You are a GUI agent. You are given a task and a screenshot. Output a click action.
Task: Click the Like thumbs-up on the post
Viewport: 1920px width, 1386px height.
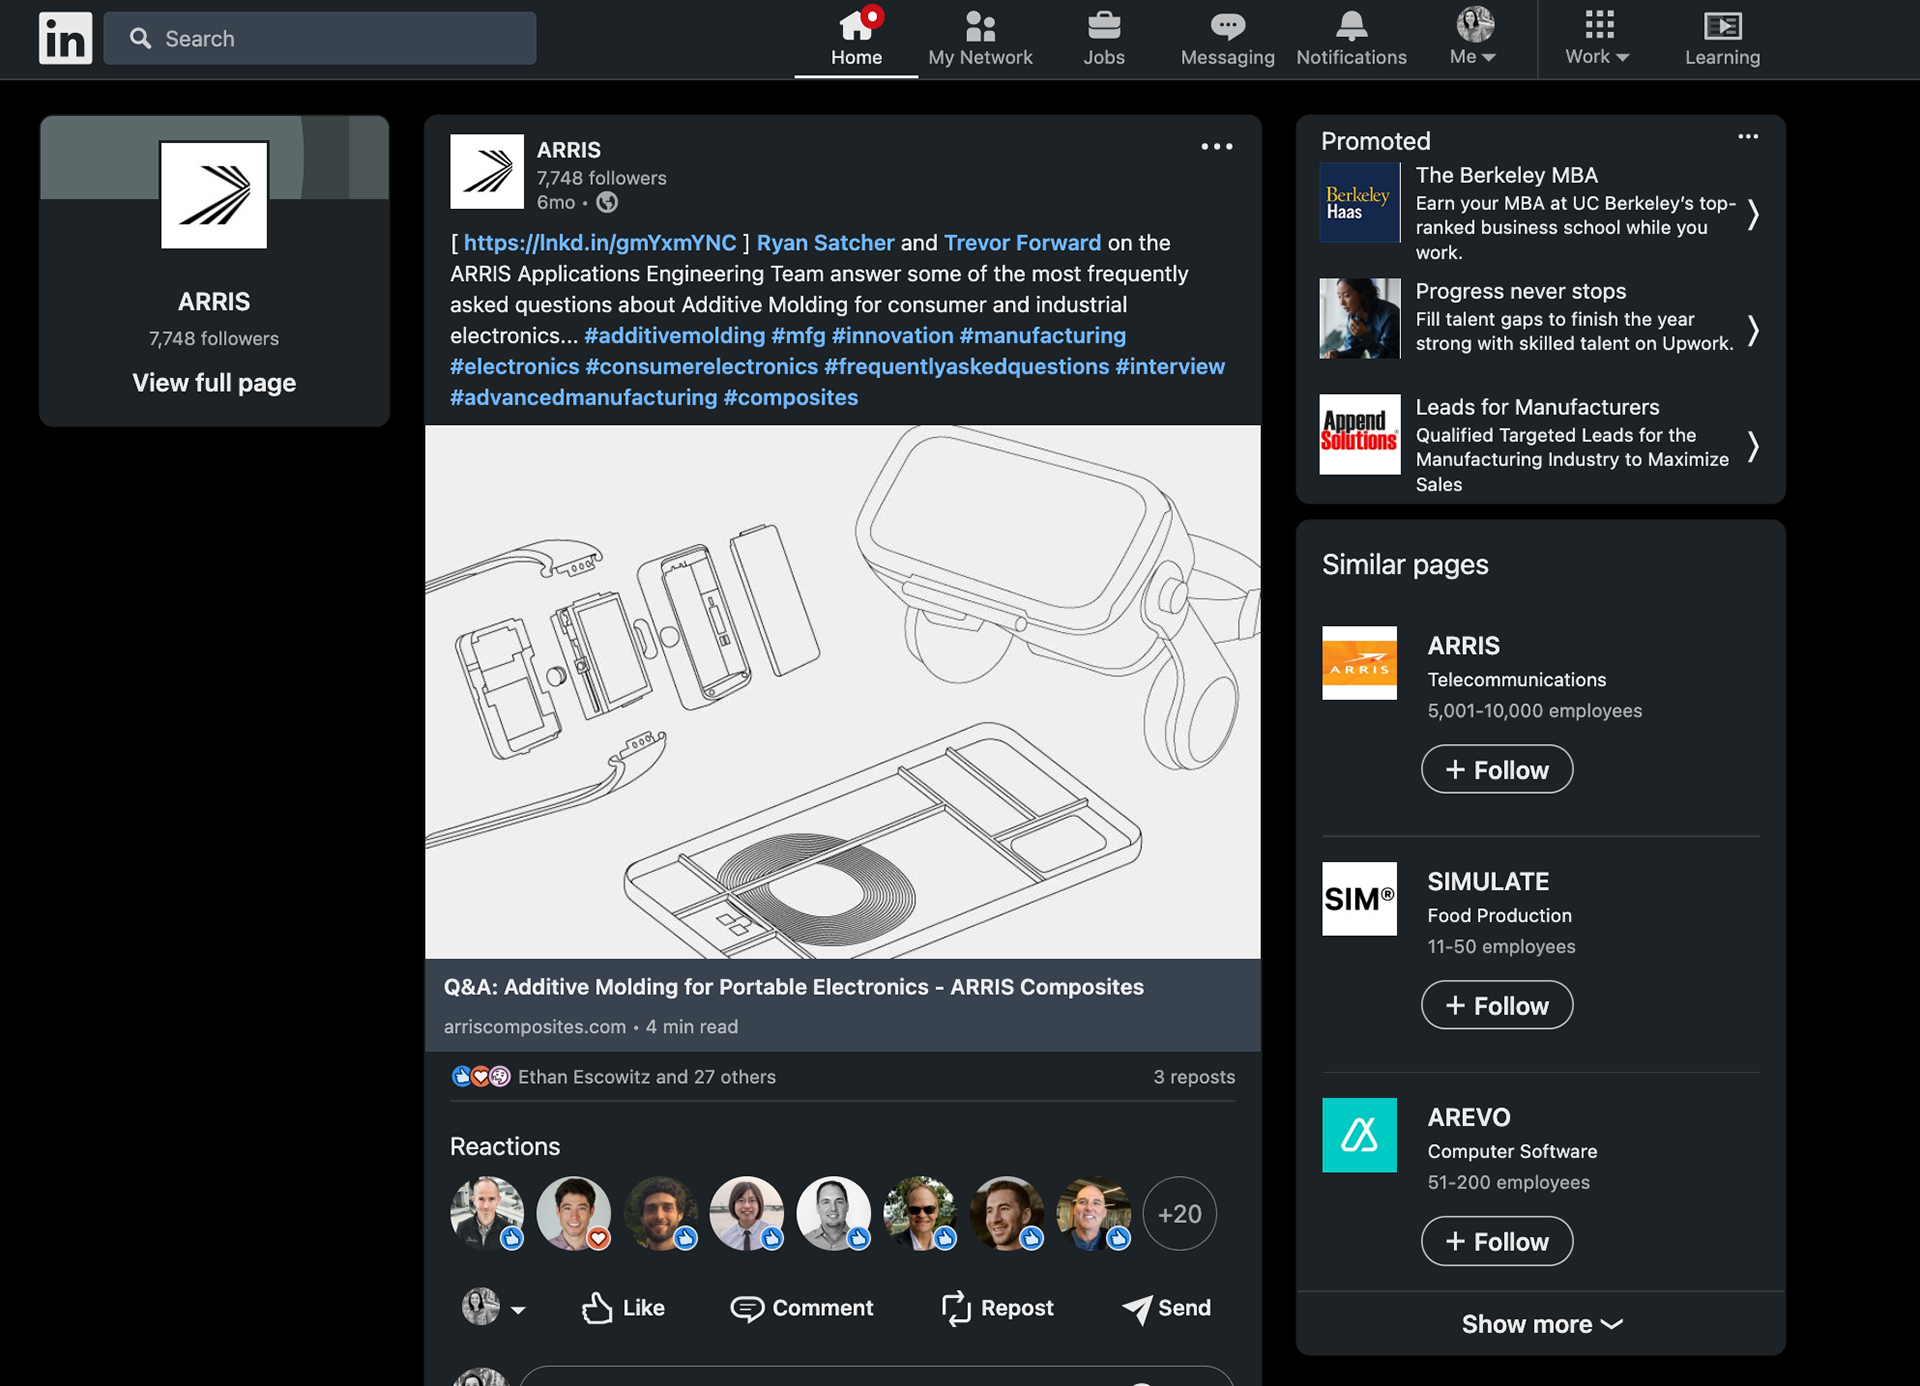tap(623, 1307)
